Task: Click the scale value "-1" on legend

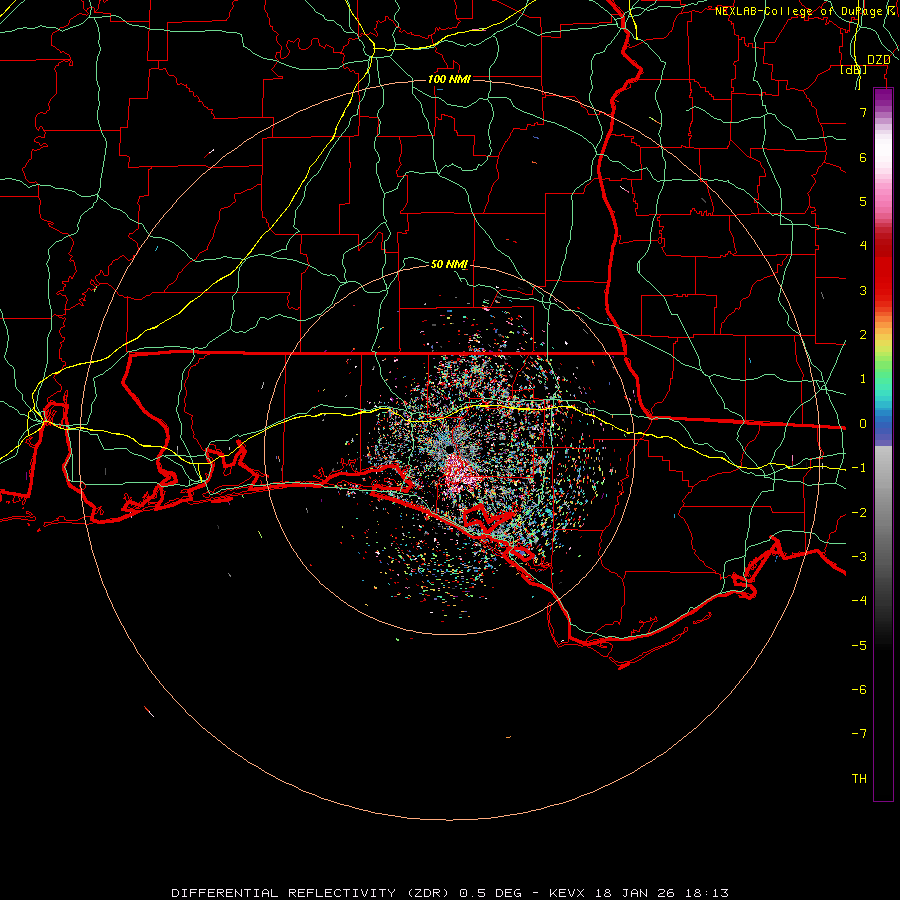Action: (859, 468)
